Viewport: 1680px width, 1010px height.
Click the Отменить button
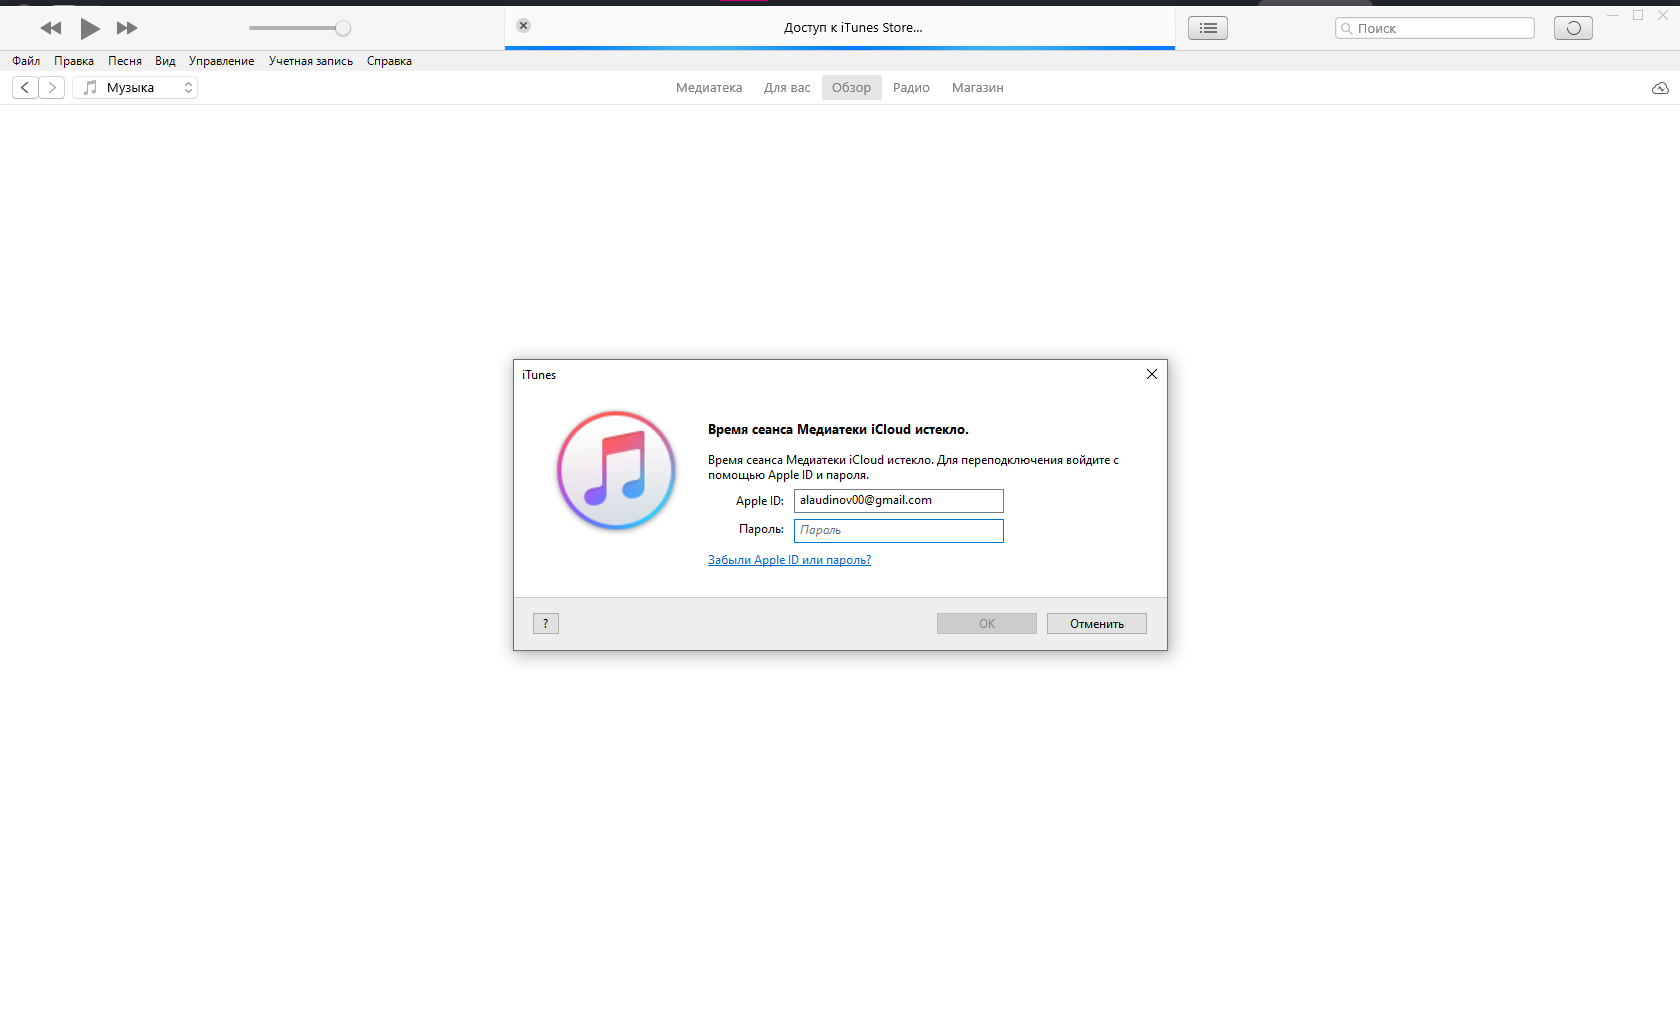(1097, 624)
